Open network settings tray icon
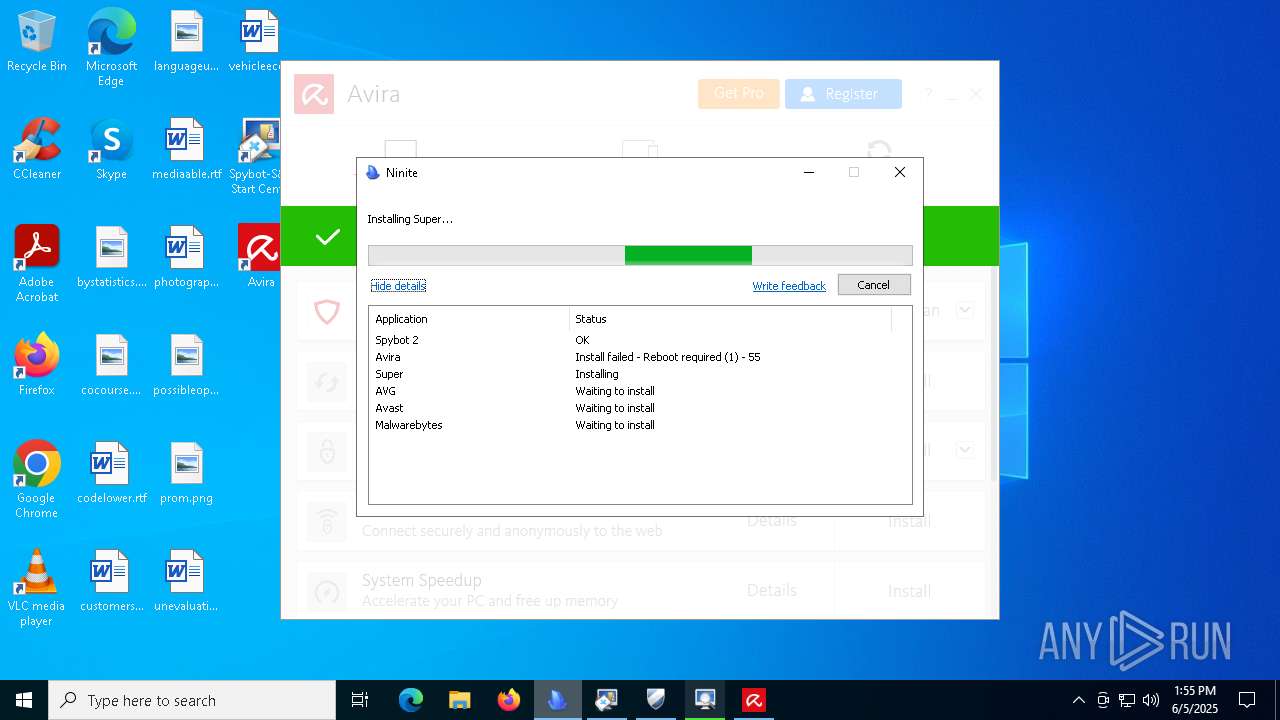Image resolution: width=1280 pixels, height=720 pixels. pyautogui.click(x=1127, y=700)
